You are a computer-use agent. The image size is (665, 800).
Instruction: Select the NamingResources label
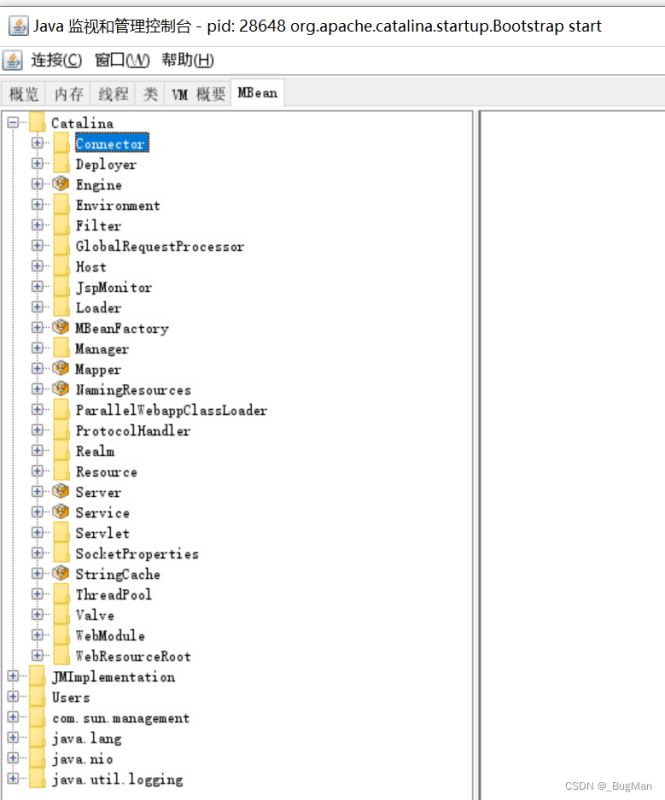(x=133, y=390)
